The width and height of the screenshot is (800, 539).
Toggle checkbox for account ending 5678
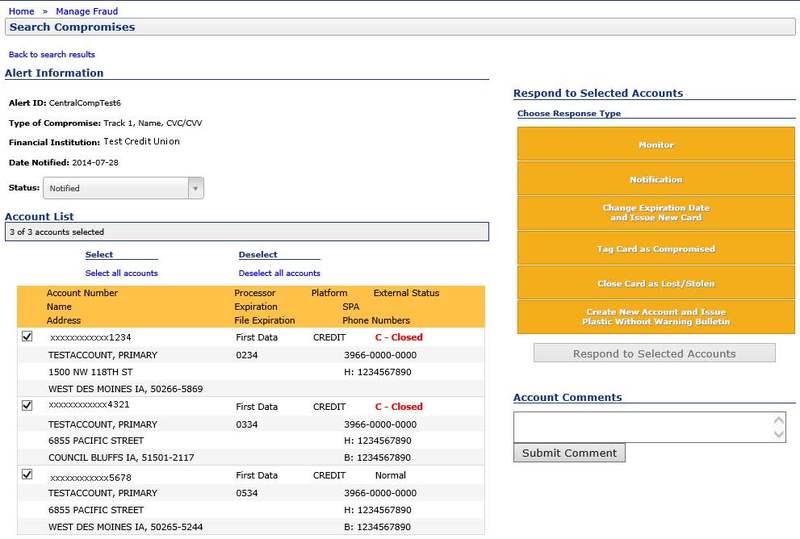tap(27, 475)
